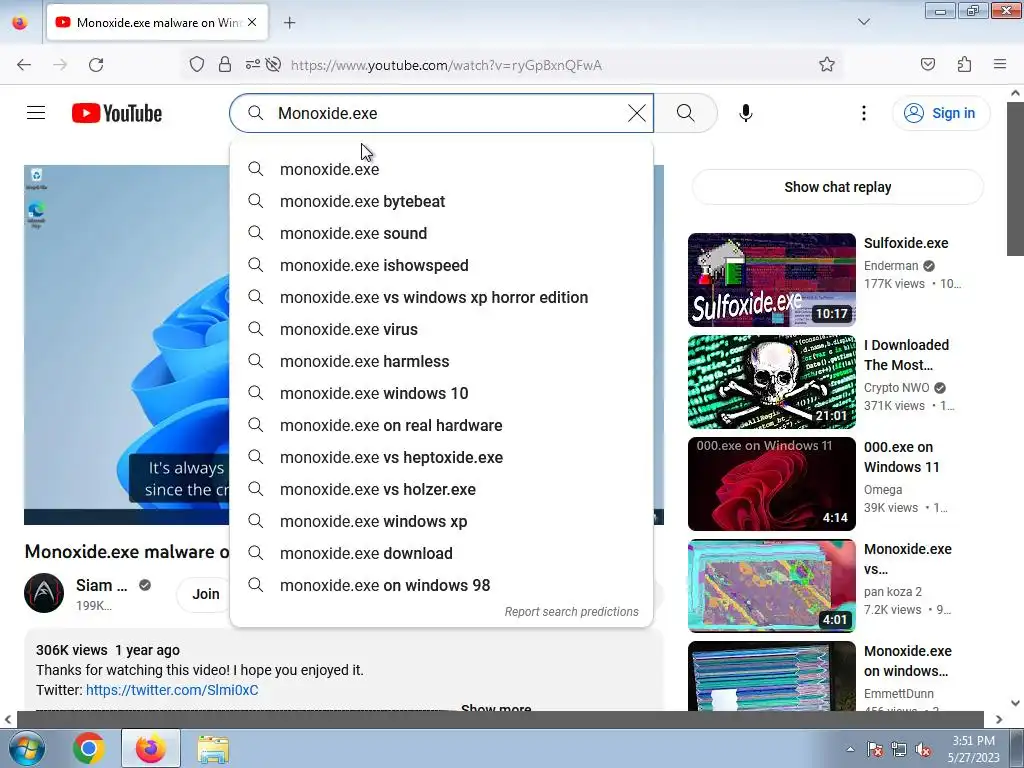Open the YouTube guide hamburger menu

36,113
